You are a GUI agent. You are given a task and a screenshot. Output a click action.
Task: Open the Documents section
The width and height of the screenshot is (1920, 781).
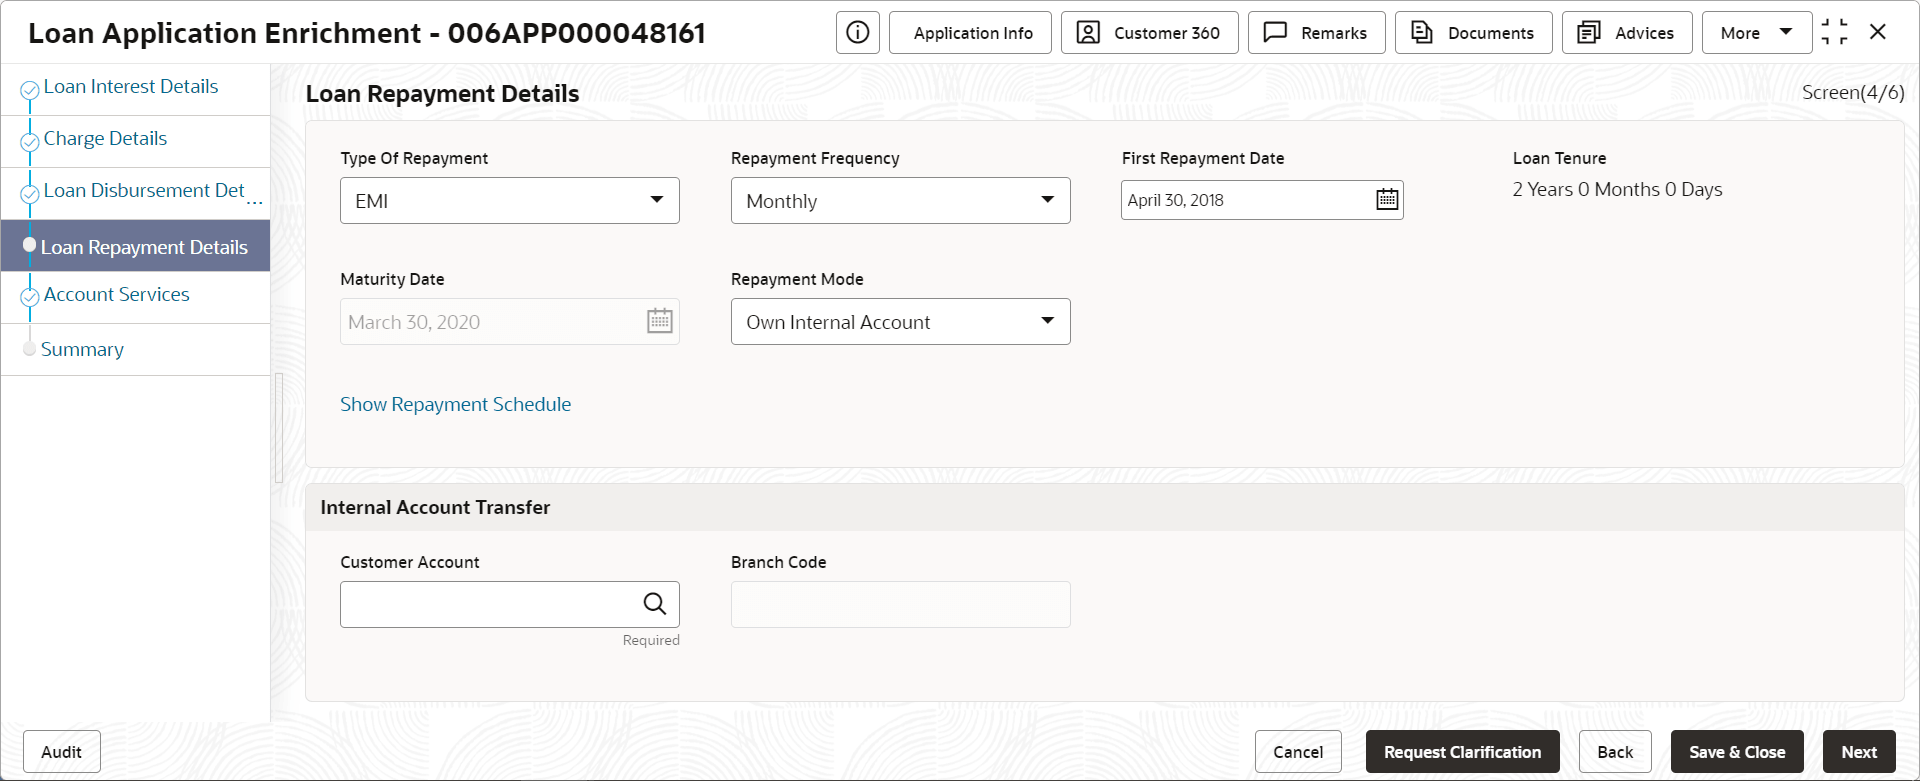coord(1473,33)
